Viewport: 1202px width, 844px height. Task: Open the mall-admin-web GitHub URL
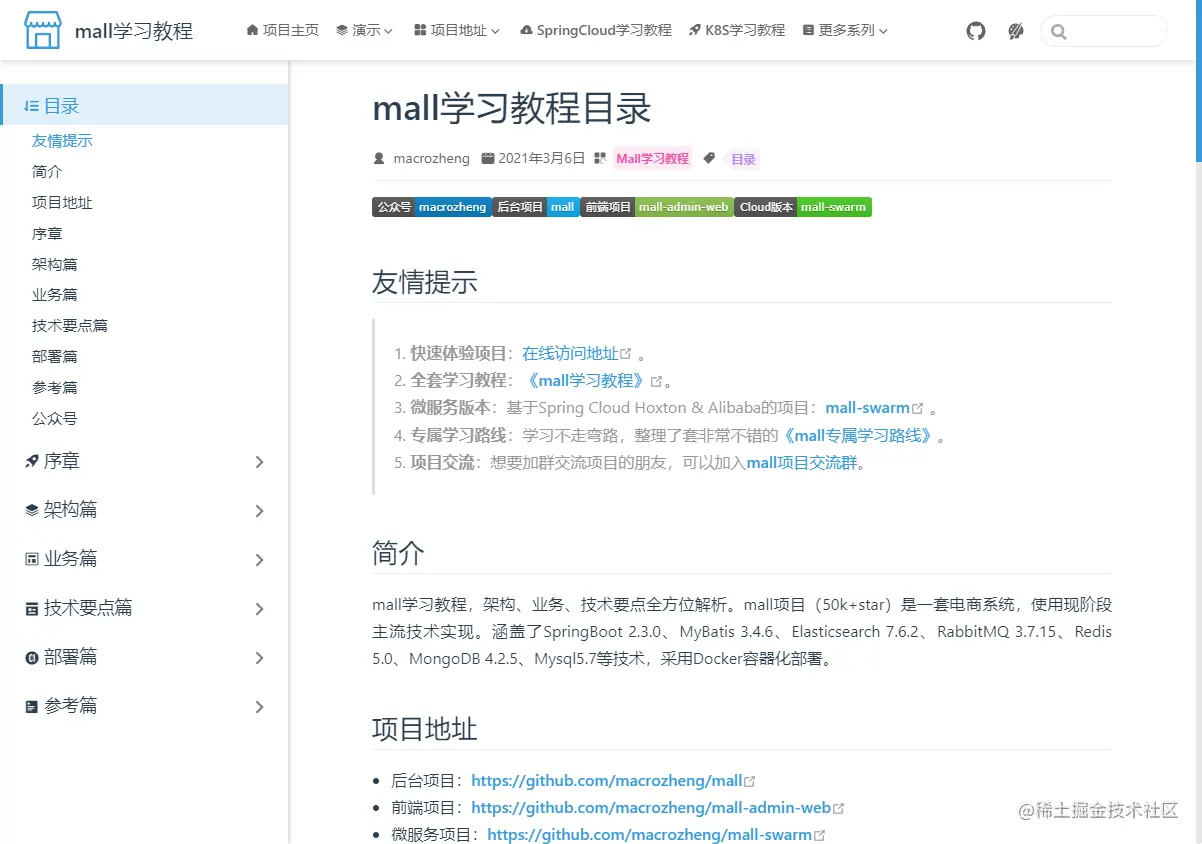point(658,808)
